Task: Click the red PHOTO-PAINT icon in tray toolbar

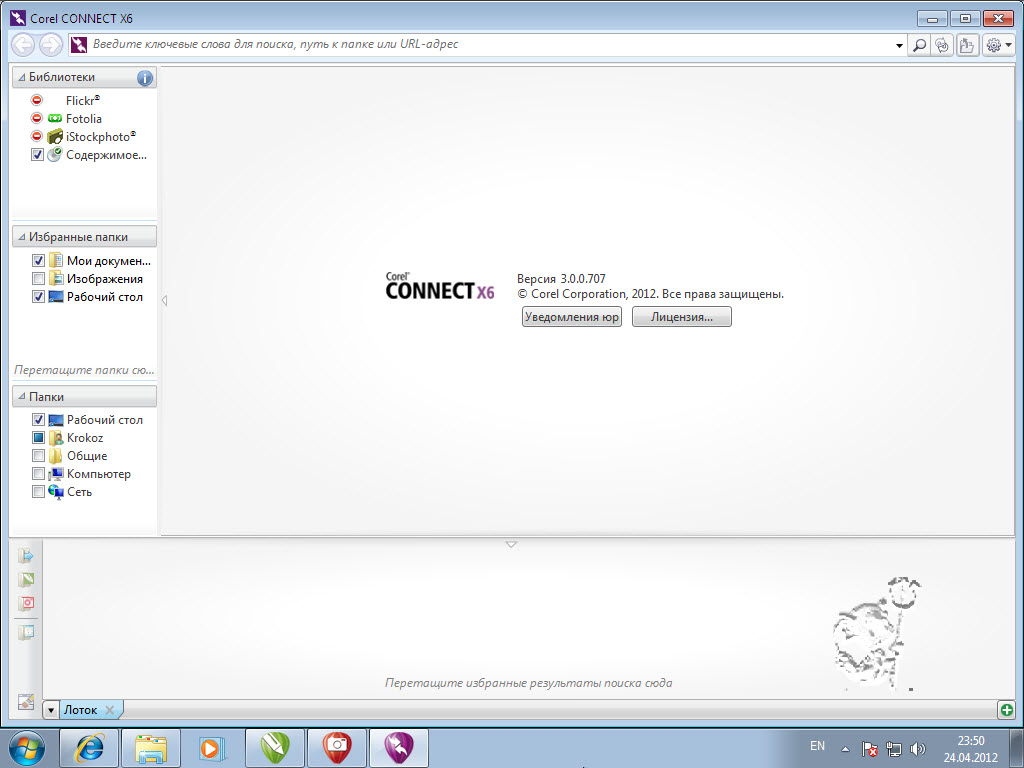Action: [27, 603]
